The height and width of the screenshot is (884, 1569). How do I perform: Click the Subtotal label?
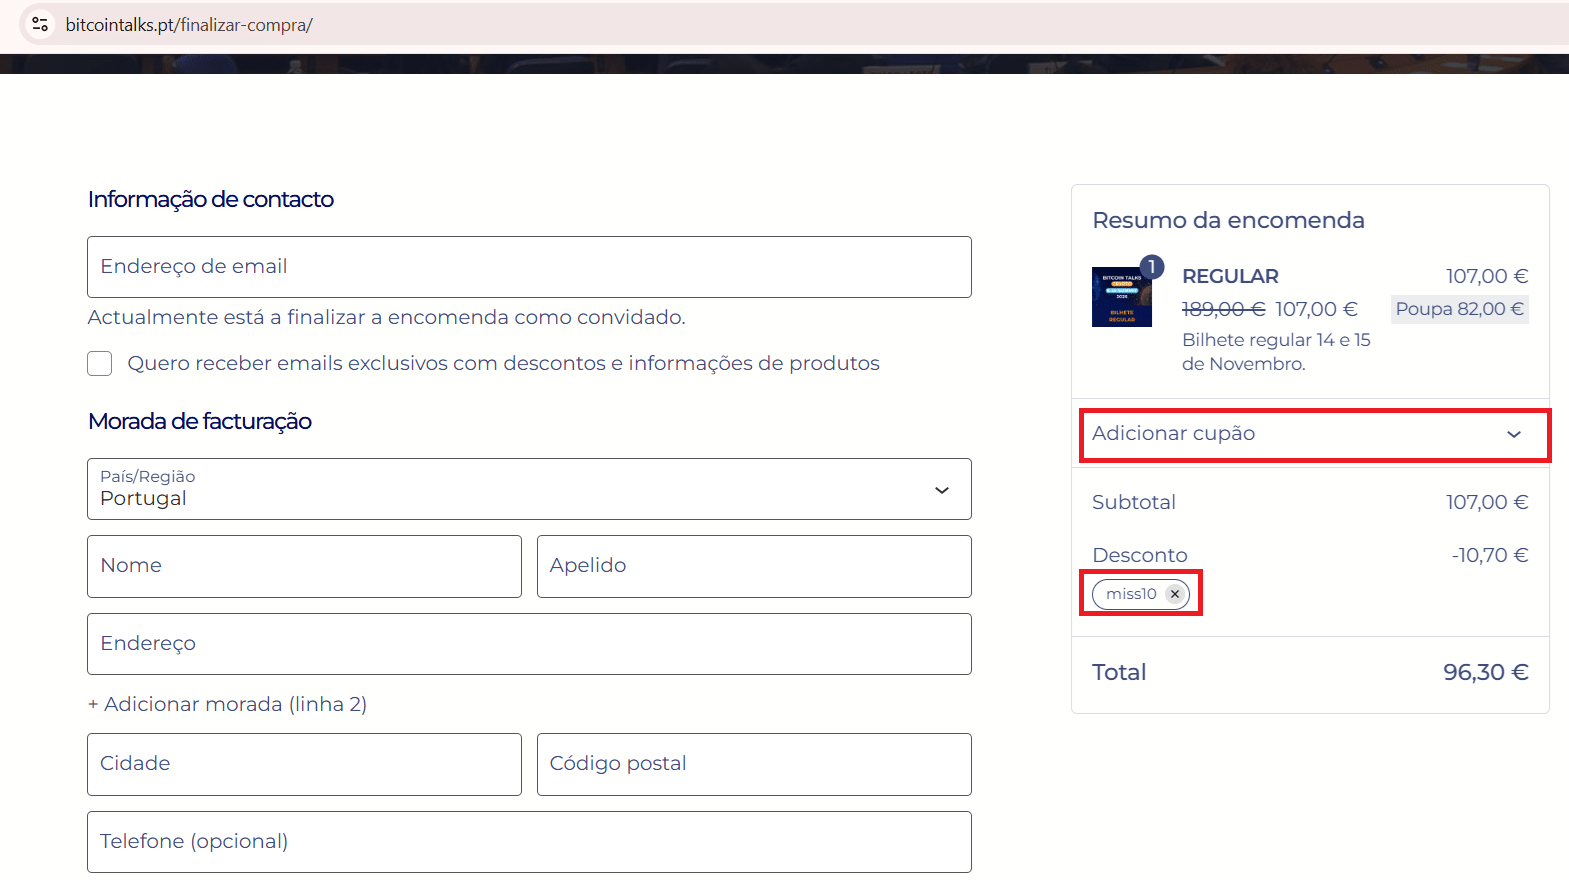point(1134,502)
